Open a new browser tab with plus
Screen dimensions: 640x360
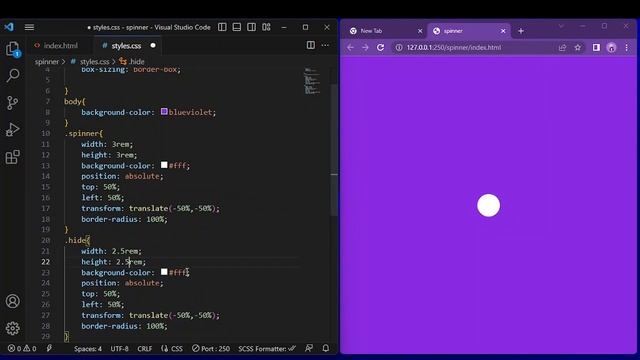tap(521, 31)
